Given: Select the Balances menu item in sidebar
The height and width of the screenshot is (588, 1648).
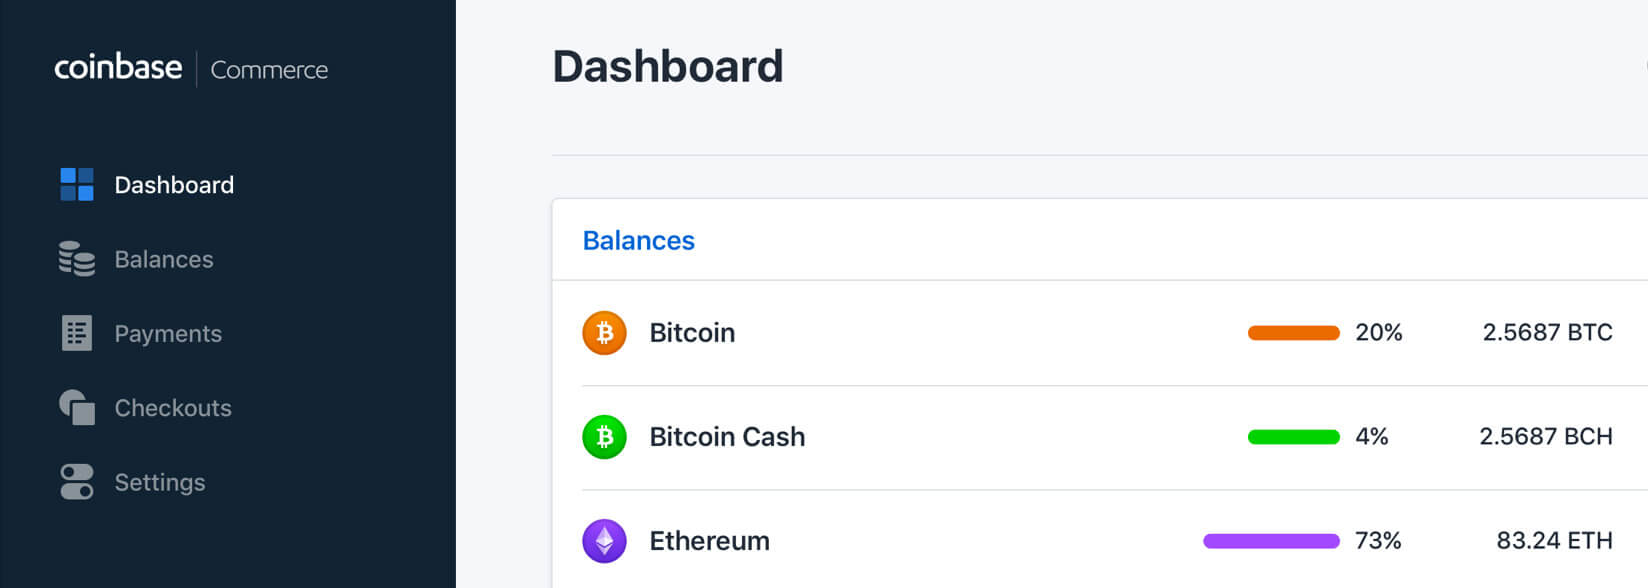Looking at the screenshot, I should (164, 259).
